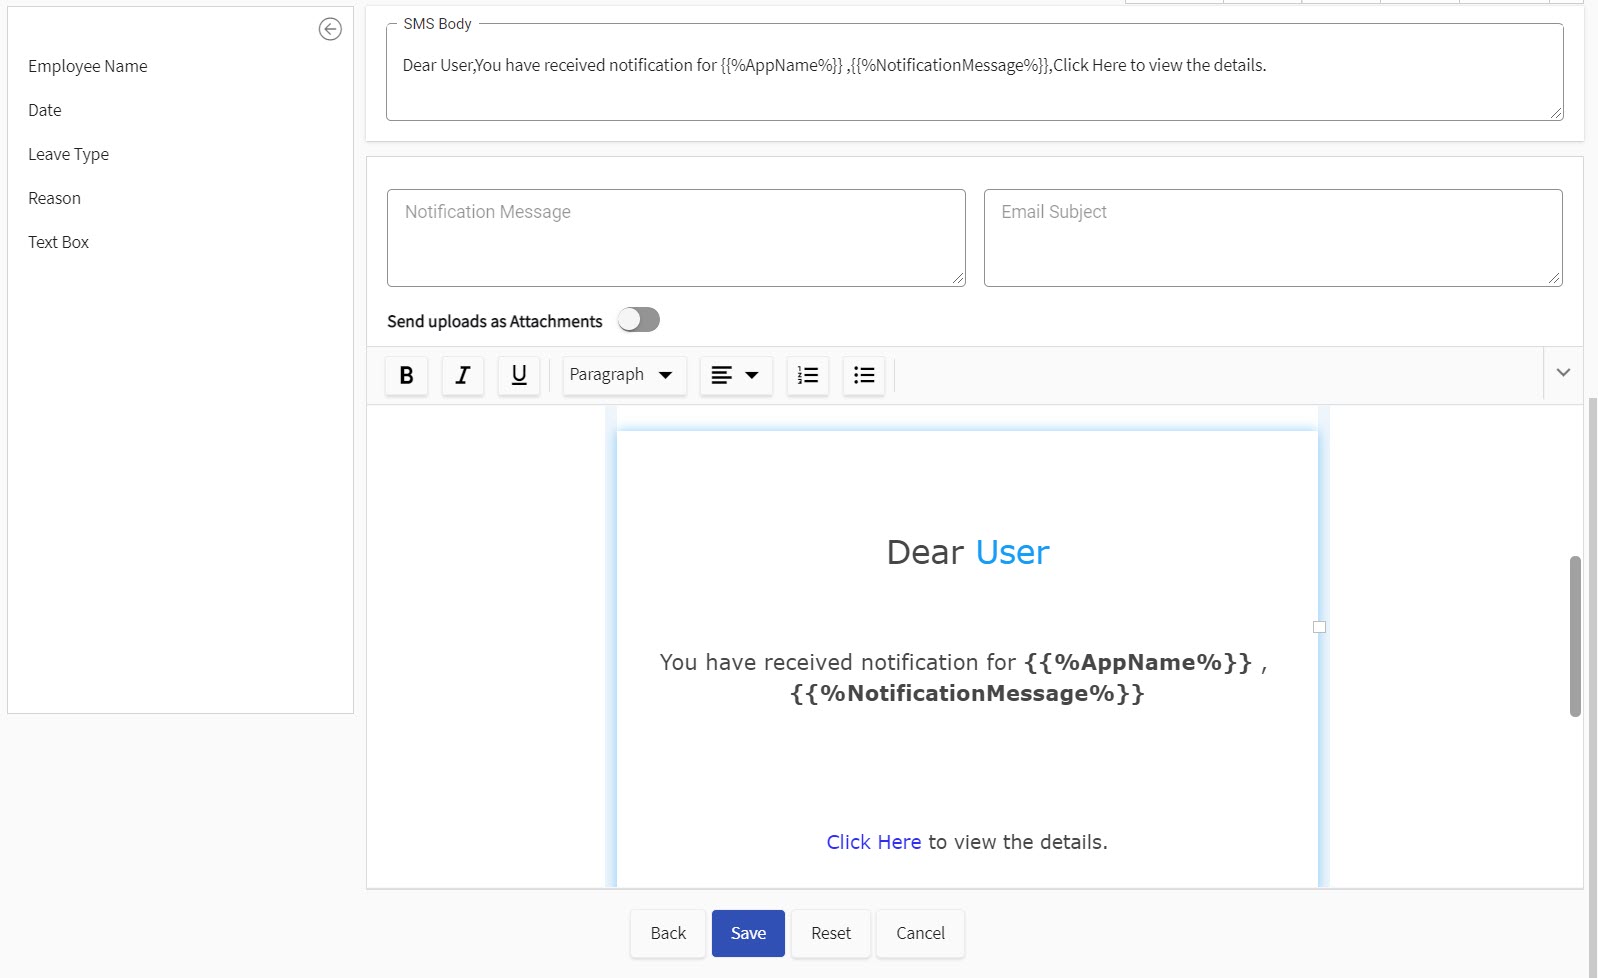Insert a numbered list

[x=807, y=375]
